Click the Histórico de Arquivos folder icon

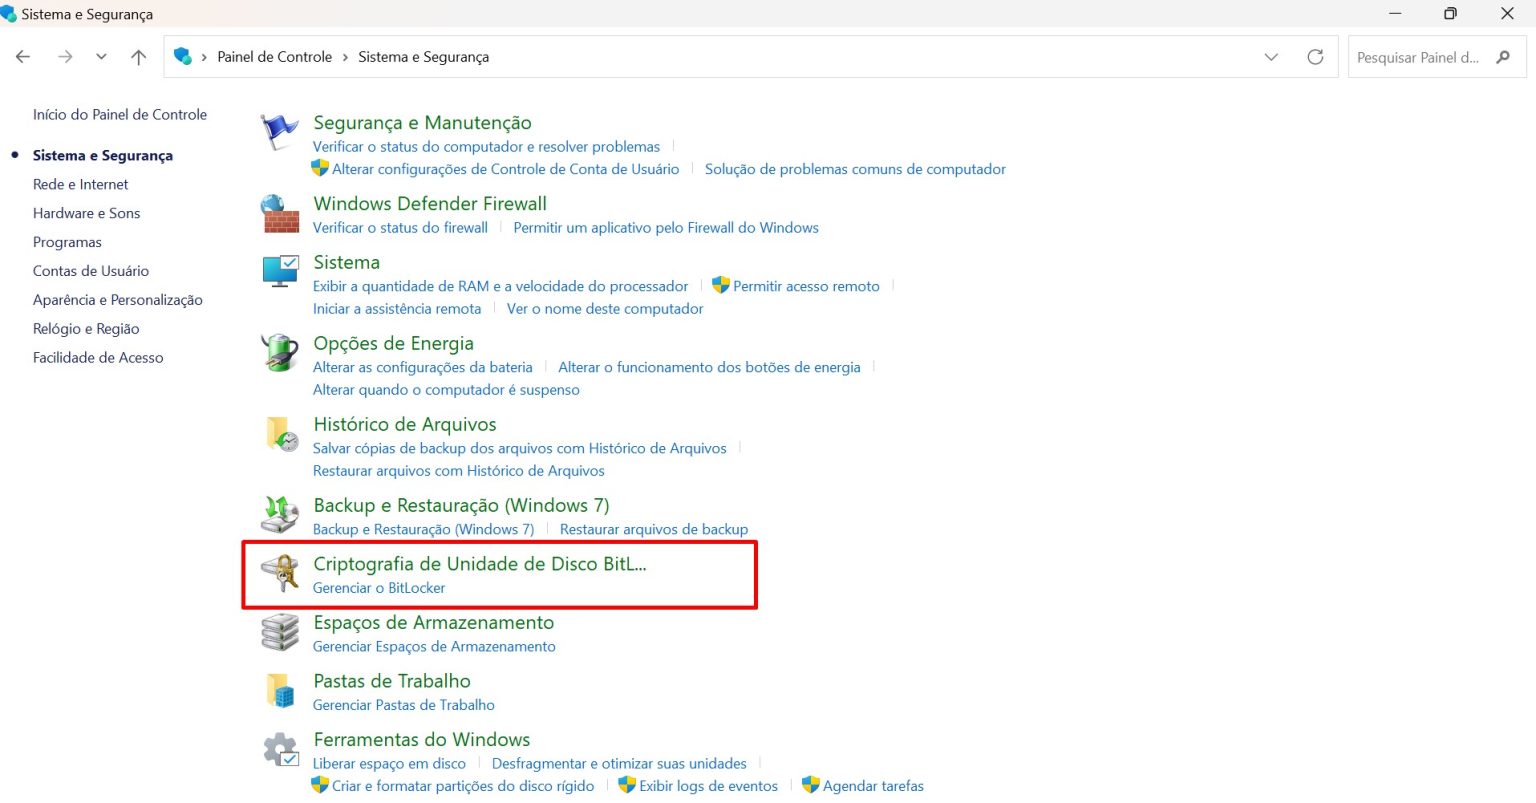click(x=281, y=435)
